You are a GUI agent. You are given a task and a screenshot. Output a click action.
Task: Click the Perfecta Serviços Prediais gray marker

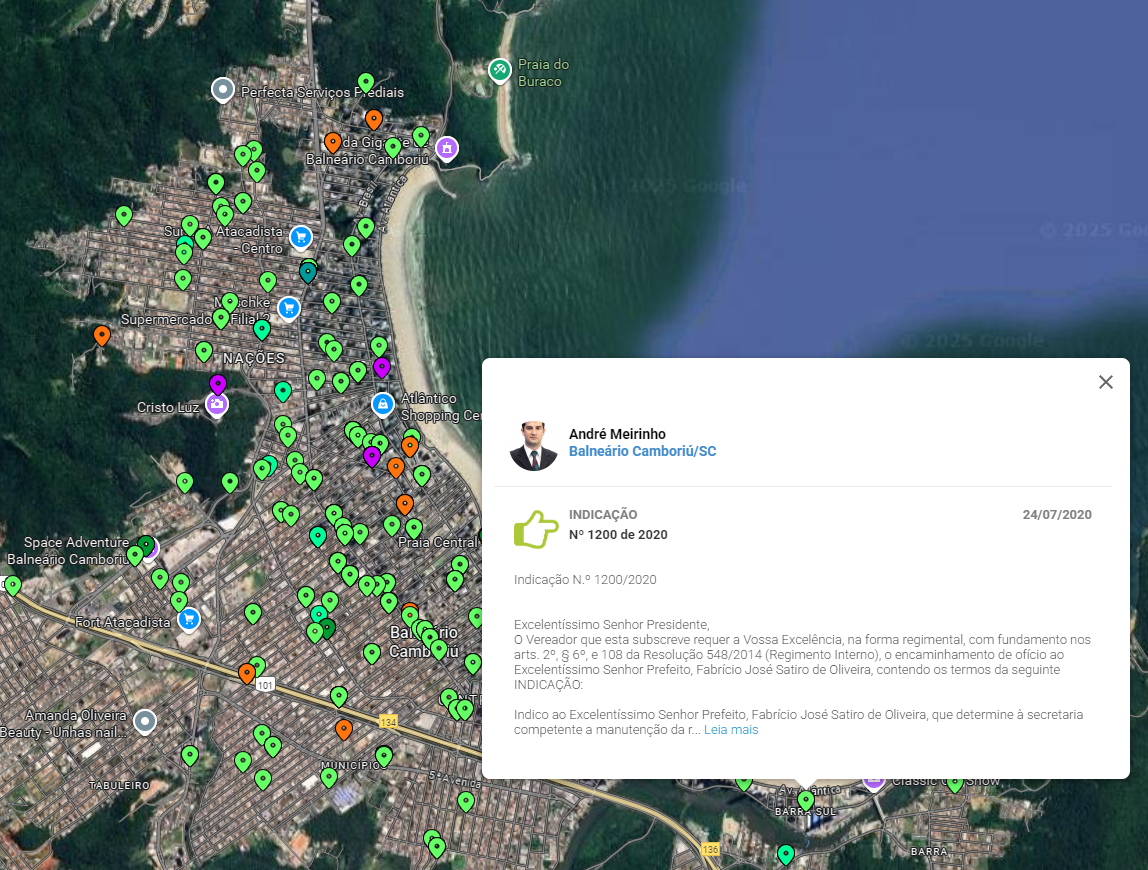(223, 90)
